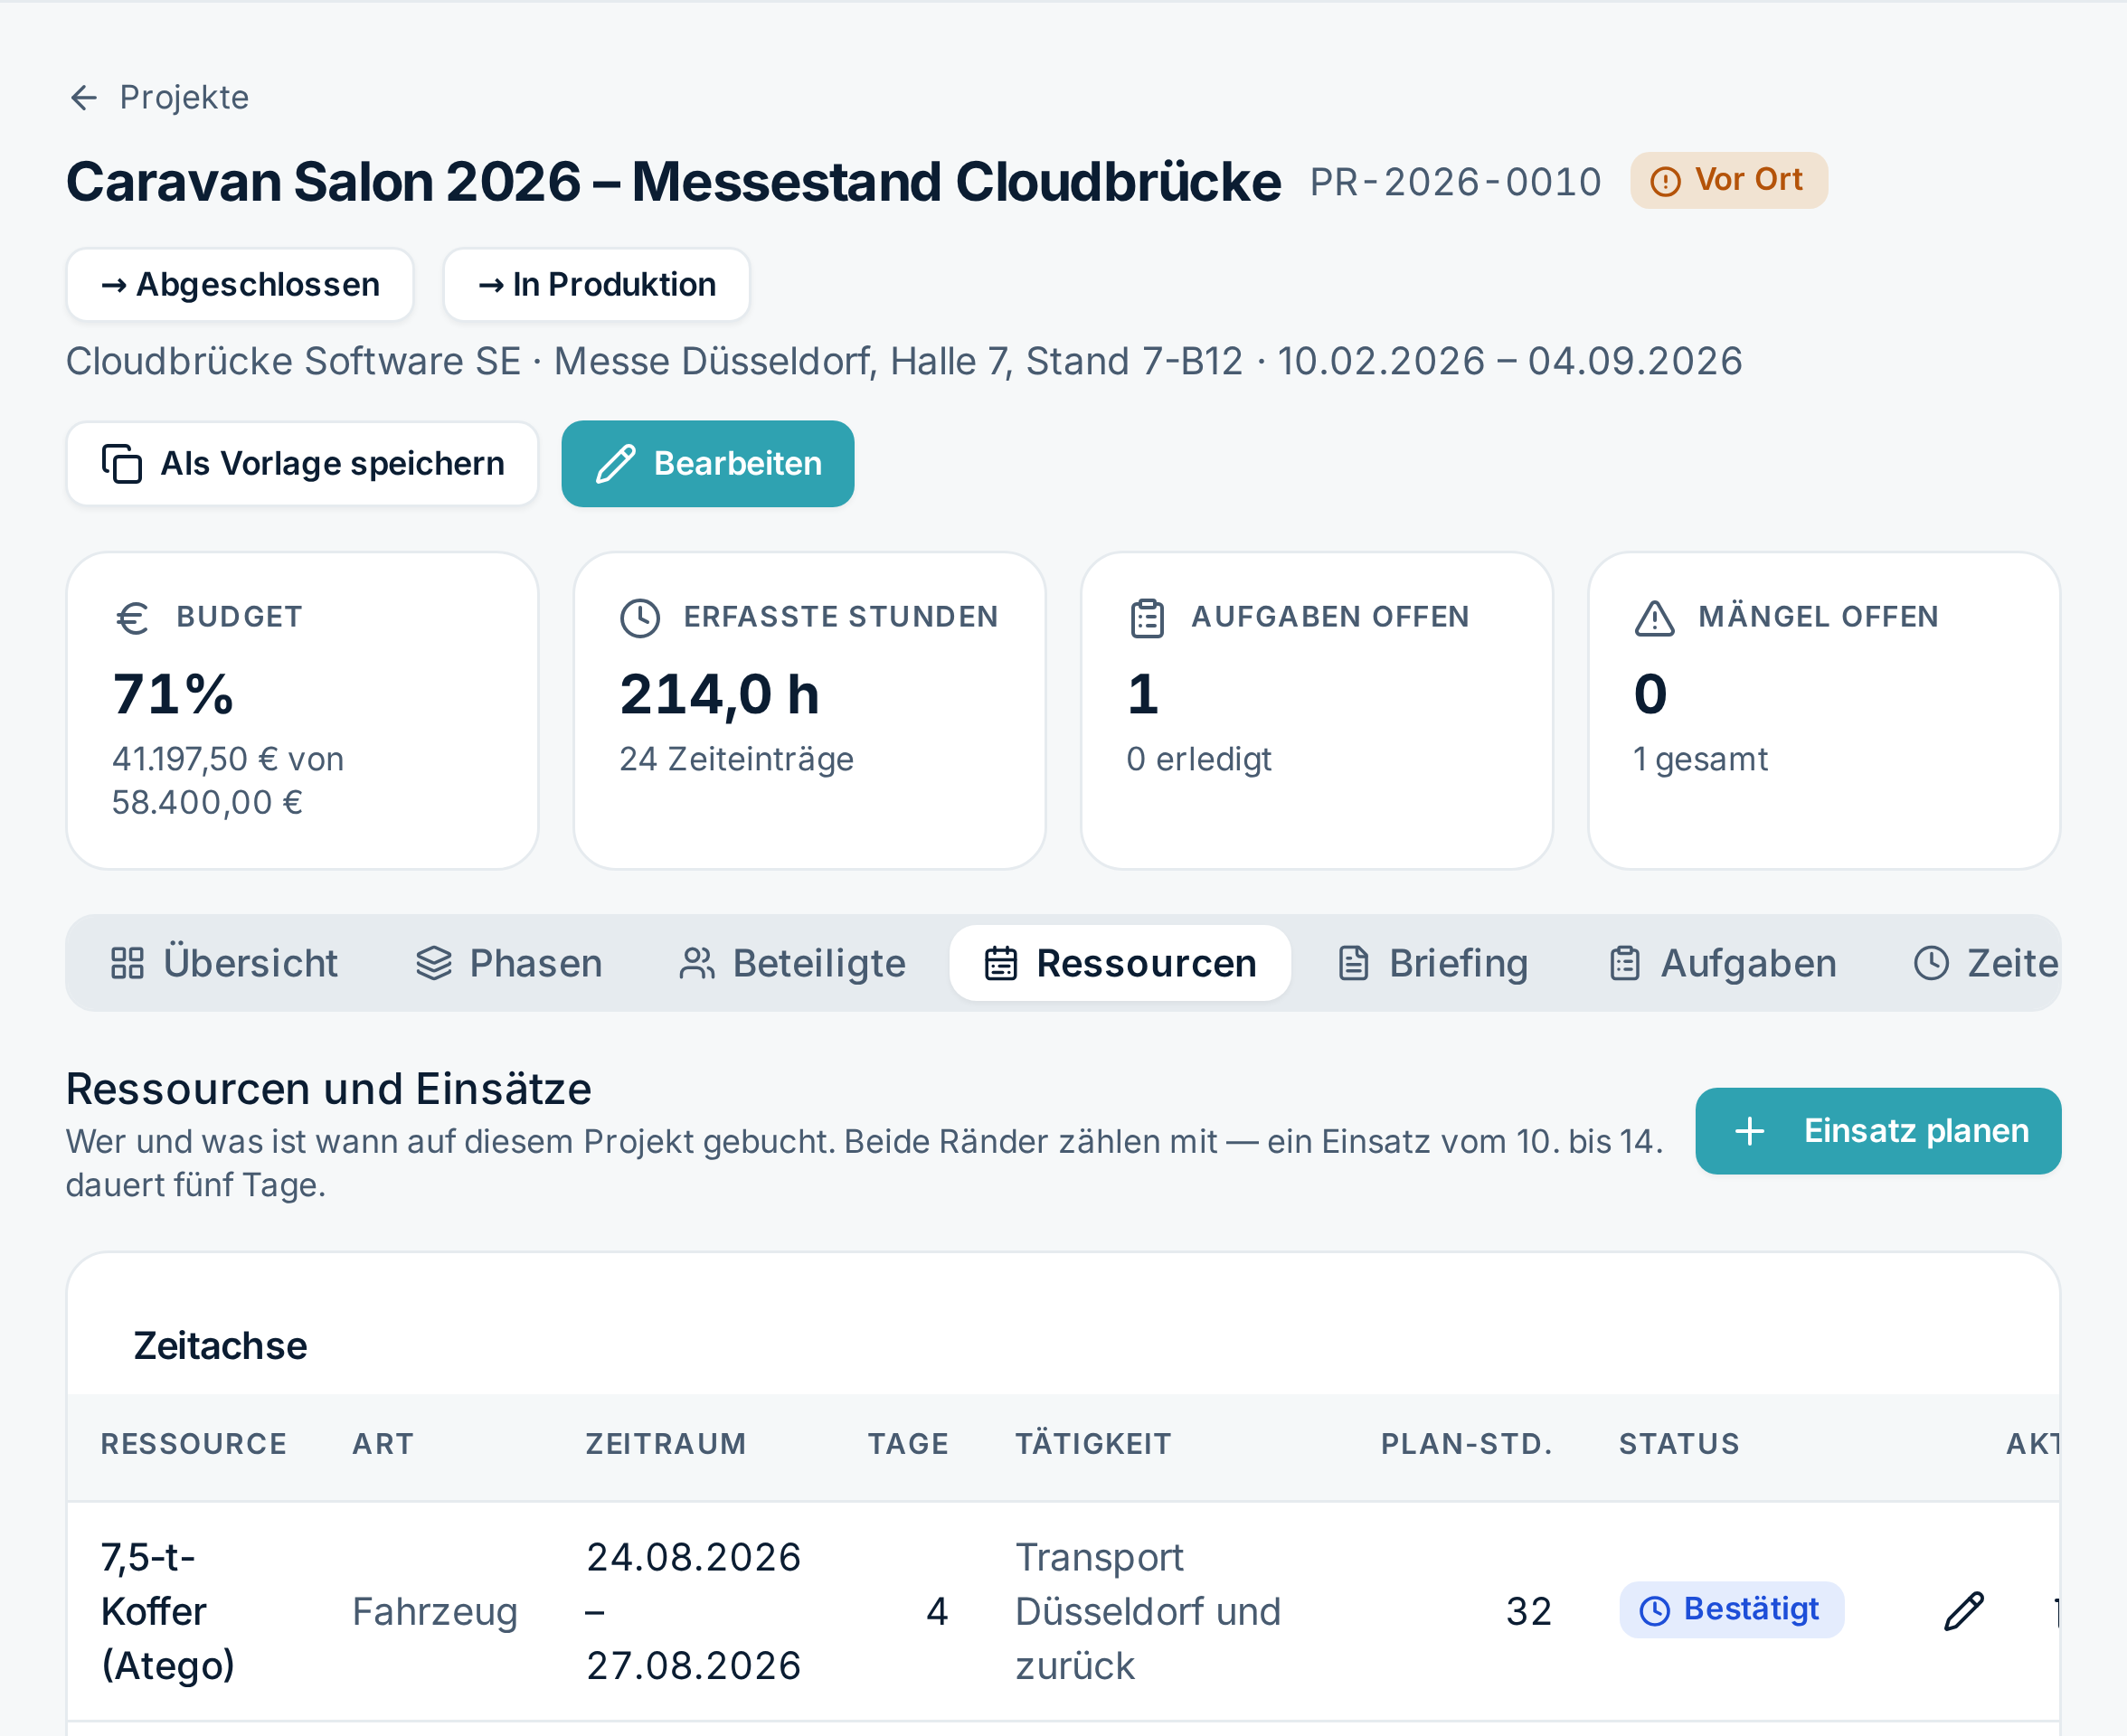Go back to Projekte list
This screenshot has width=2127, height=1736.
pyautogui.click(x=159, y=97)
